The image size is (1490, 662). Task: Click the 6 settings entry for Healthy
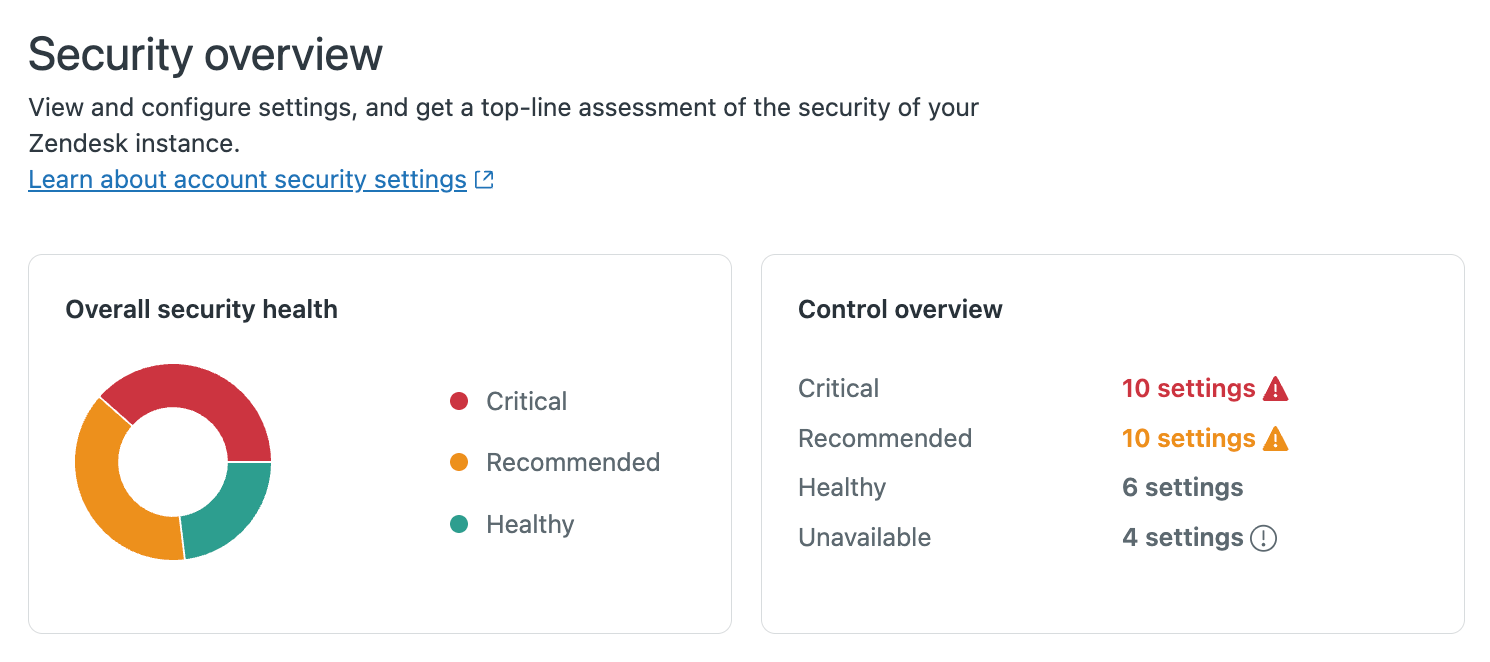click(1182, 487)
